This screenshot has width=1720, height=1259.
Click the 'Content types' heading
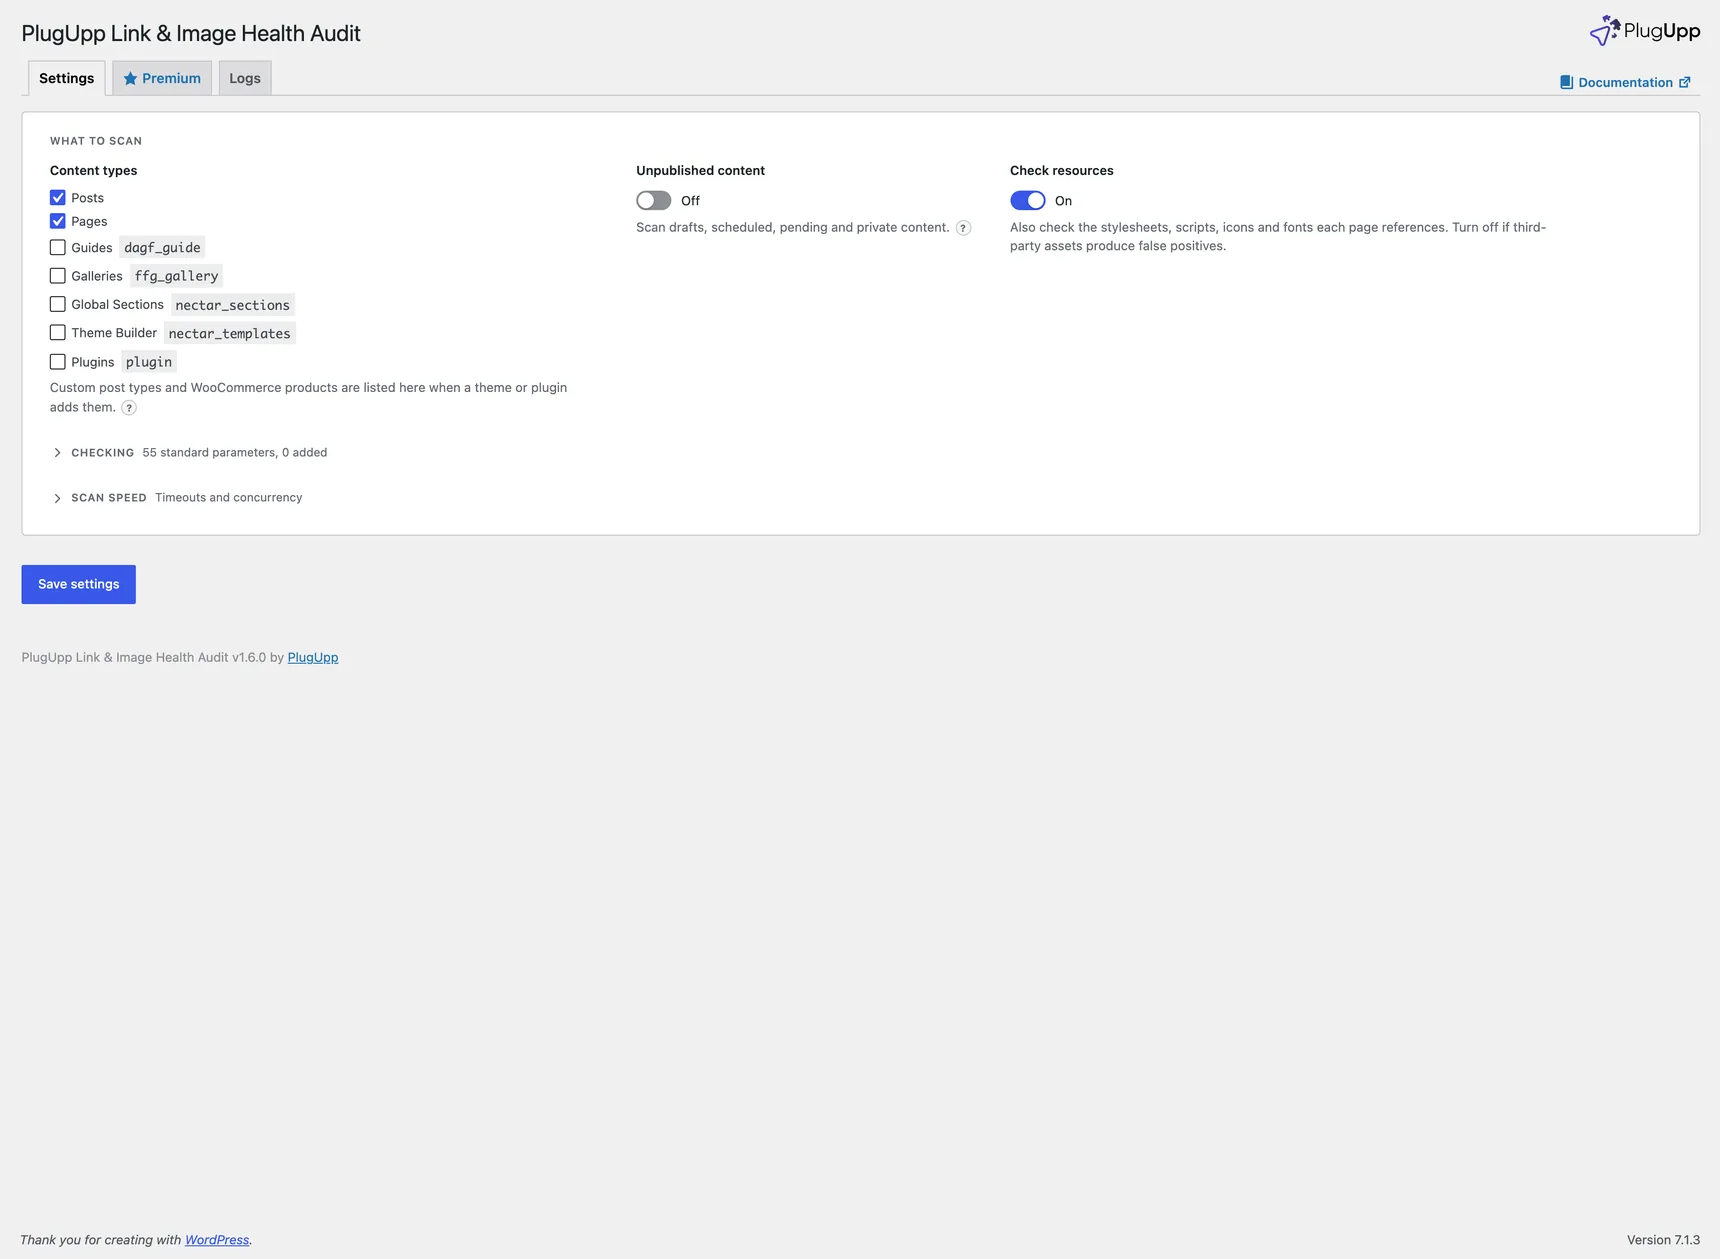tap(94, 171)
